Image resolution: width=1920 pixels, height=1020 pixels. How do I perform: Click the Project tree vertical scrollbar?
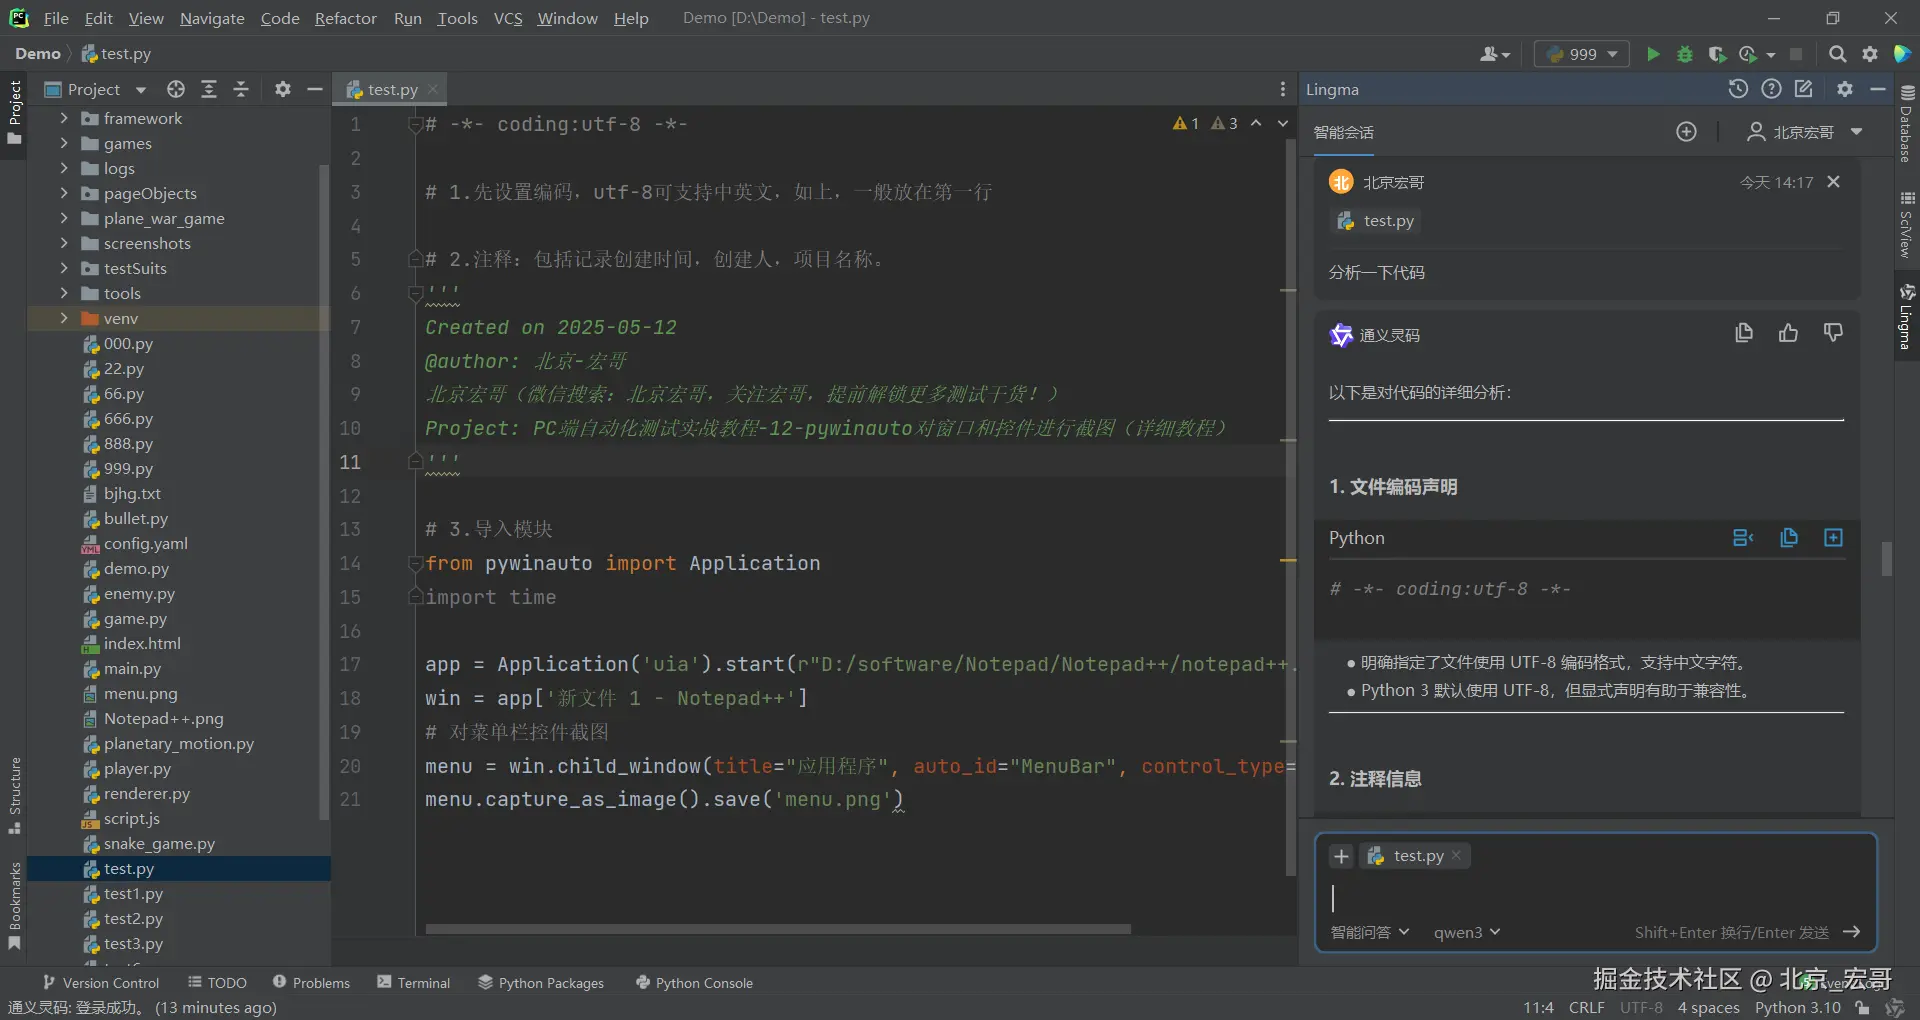click(323, 490)
